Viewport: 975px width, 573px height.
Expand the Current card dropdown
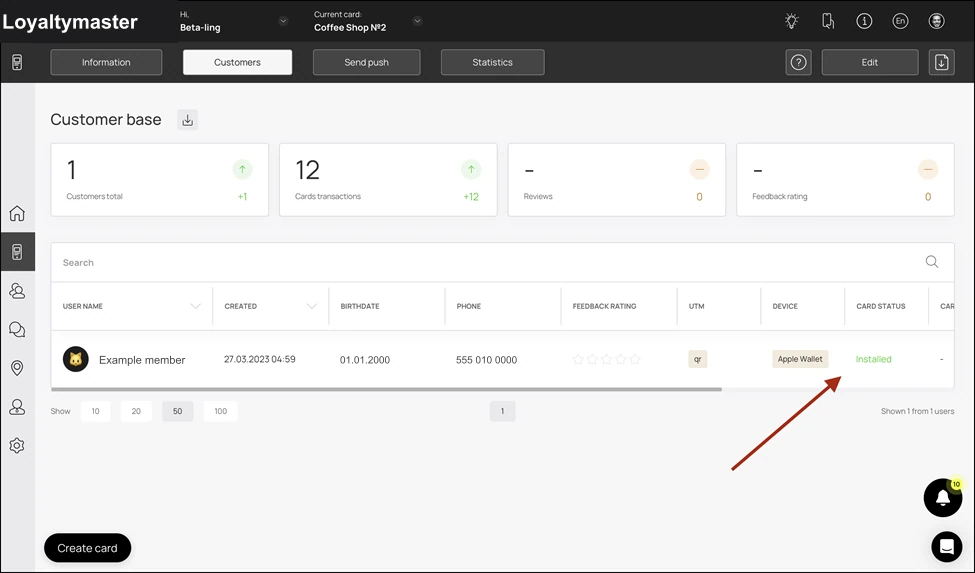pyautogui.click(x=417, y=21)
